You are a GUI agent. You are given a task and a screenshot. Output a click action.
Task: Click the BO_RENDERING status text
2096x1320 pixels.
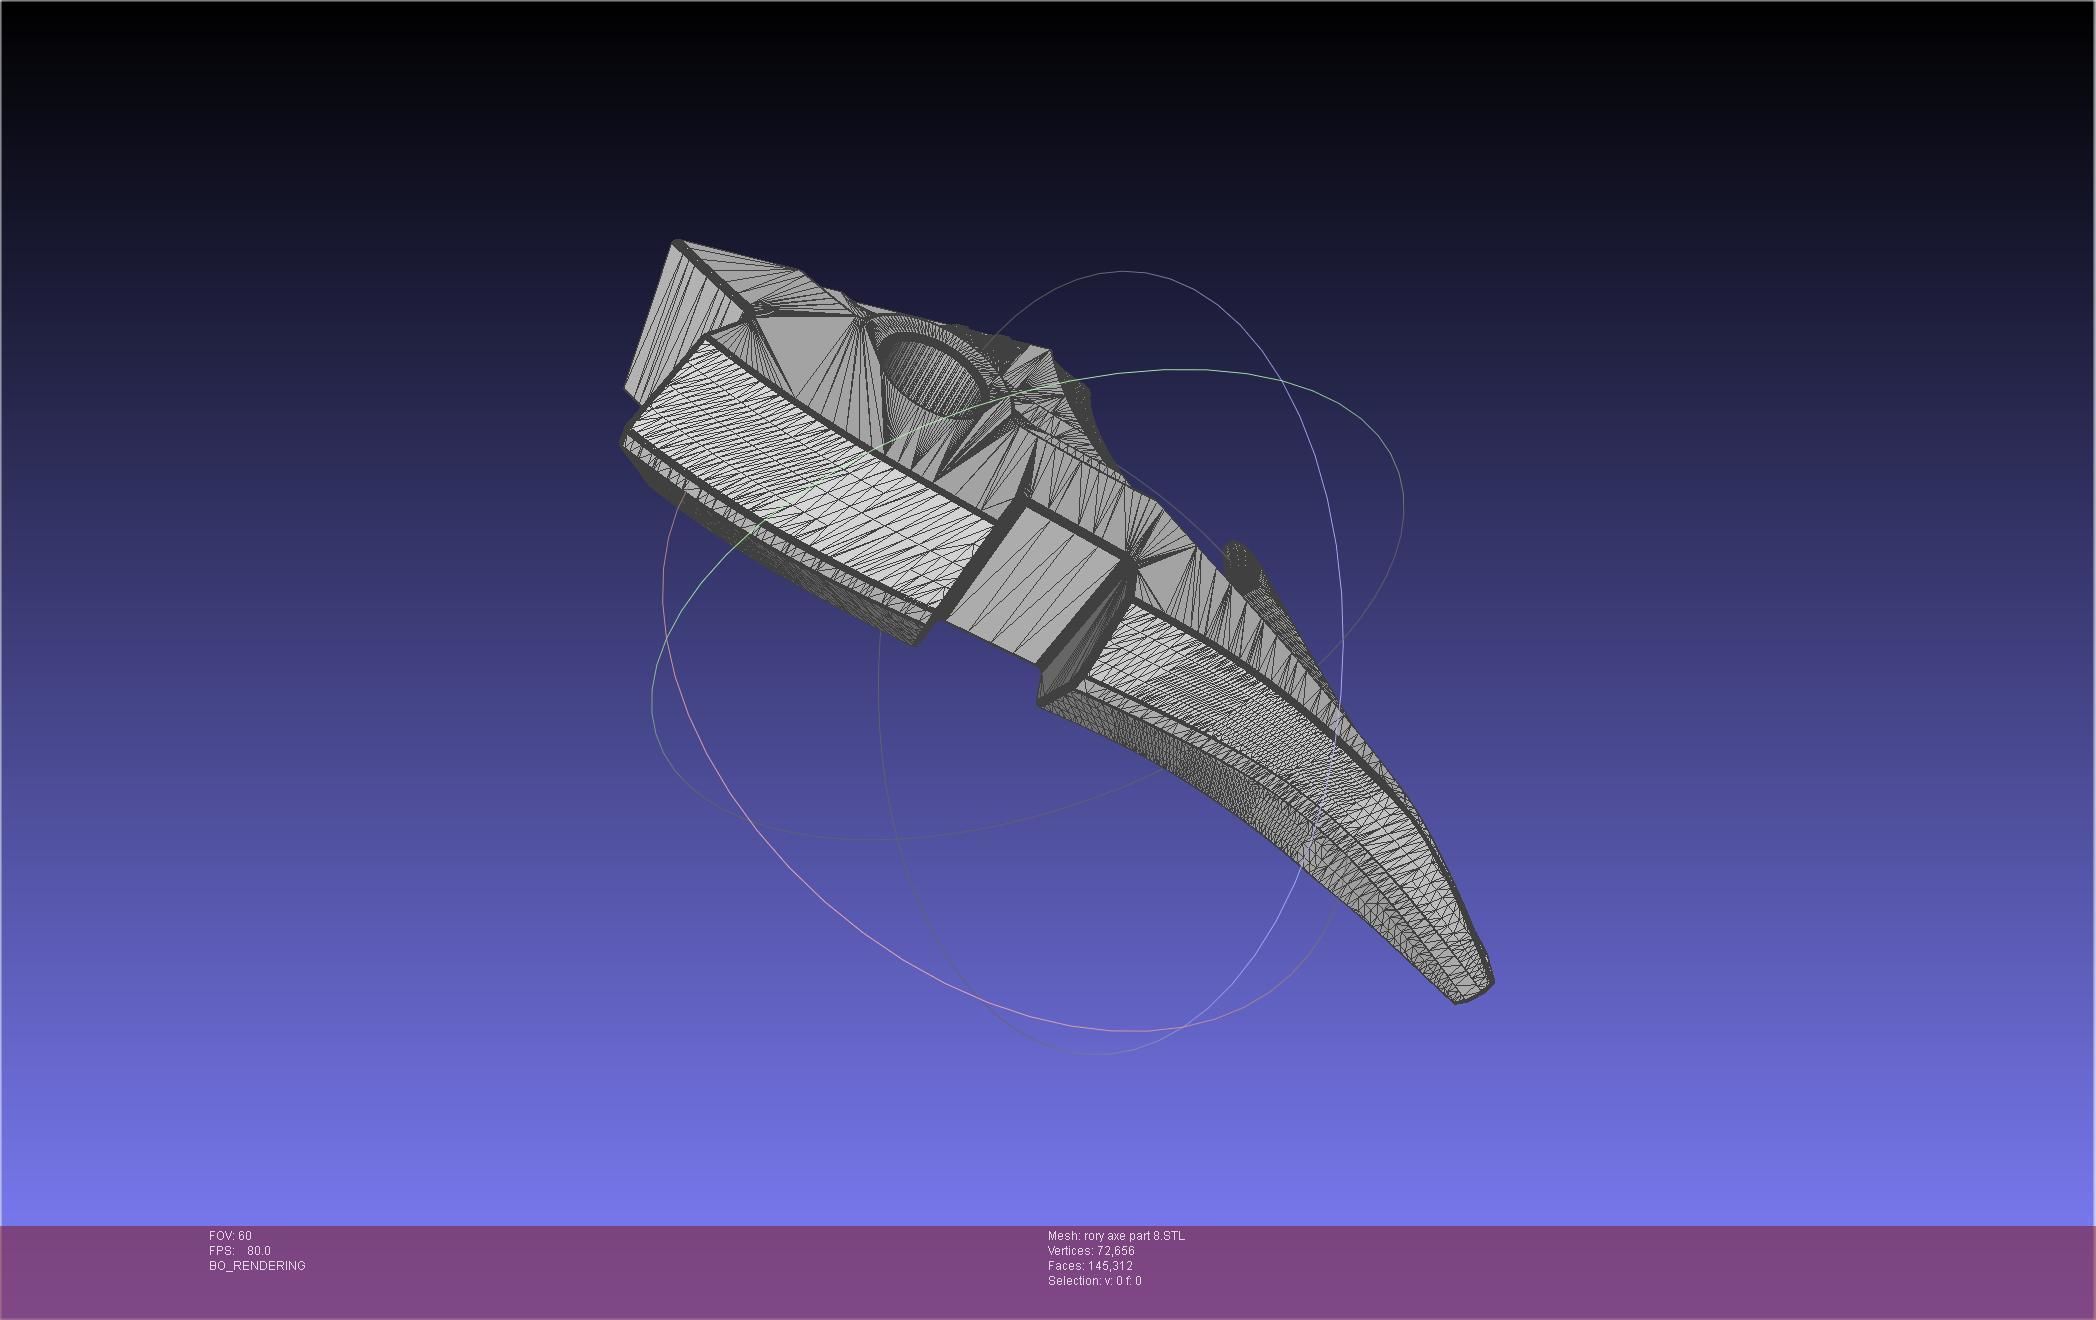(x=257, y=1266)
